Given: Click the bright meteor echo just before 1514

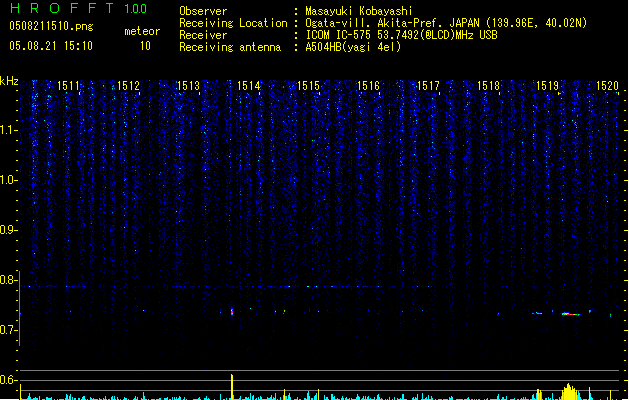Looking at the screenshot, I should [232, 312].
